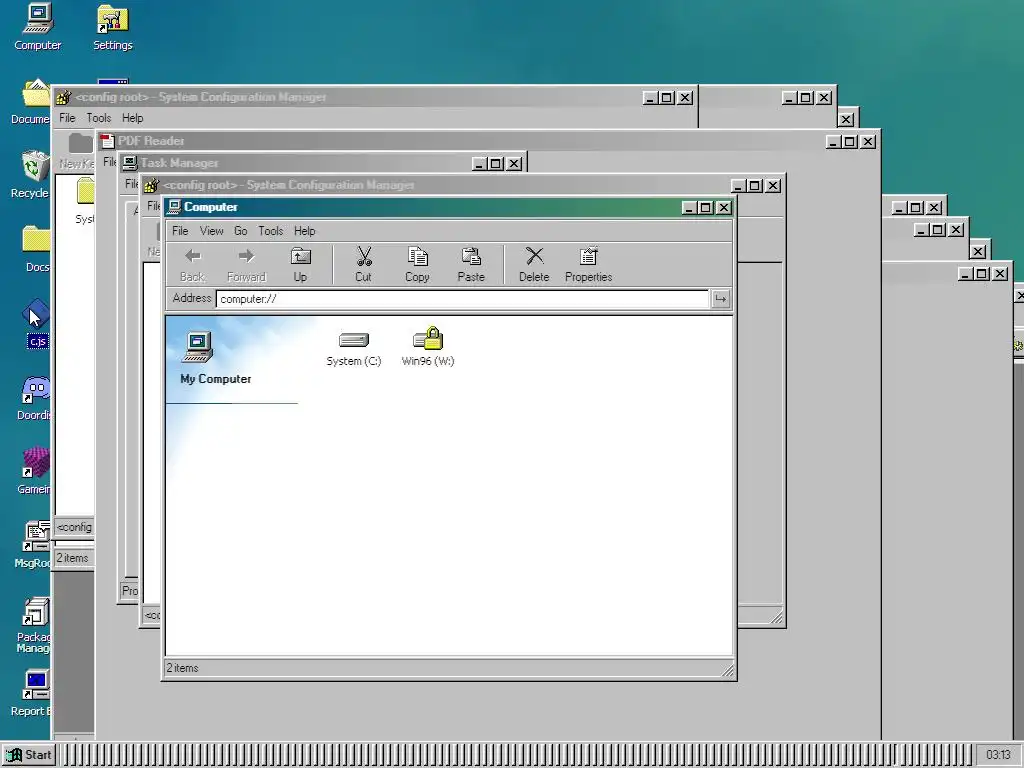Open the Computer desktop icon

(37, 27)
